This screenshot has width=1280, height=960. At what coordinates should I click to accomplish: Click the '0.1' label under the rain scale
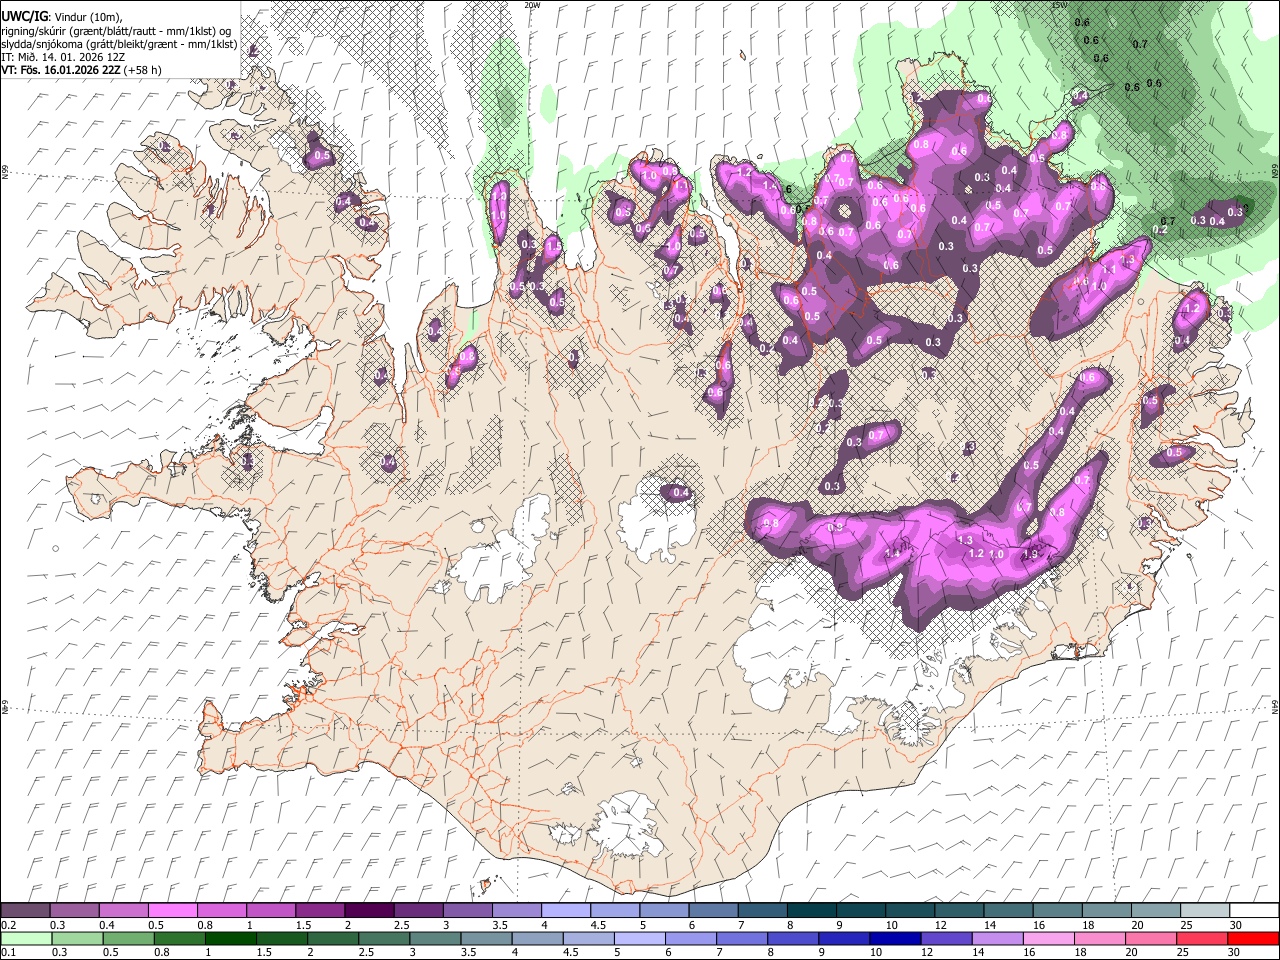[x=9, y=952]
